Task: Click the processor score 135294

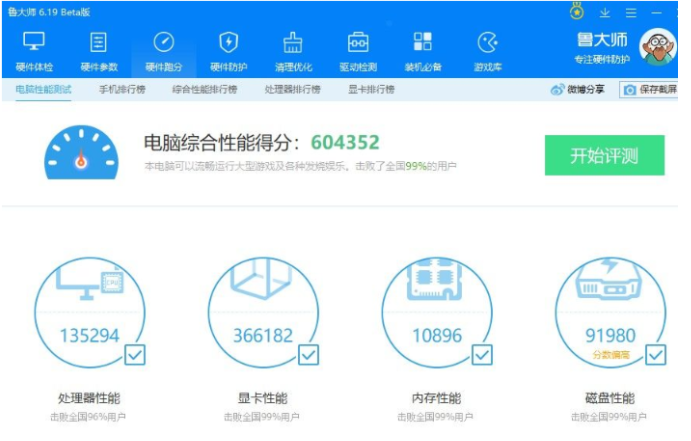Action: pos(89,336)
